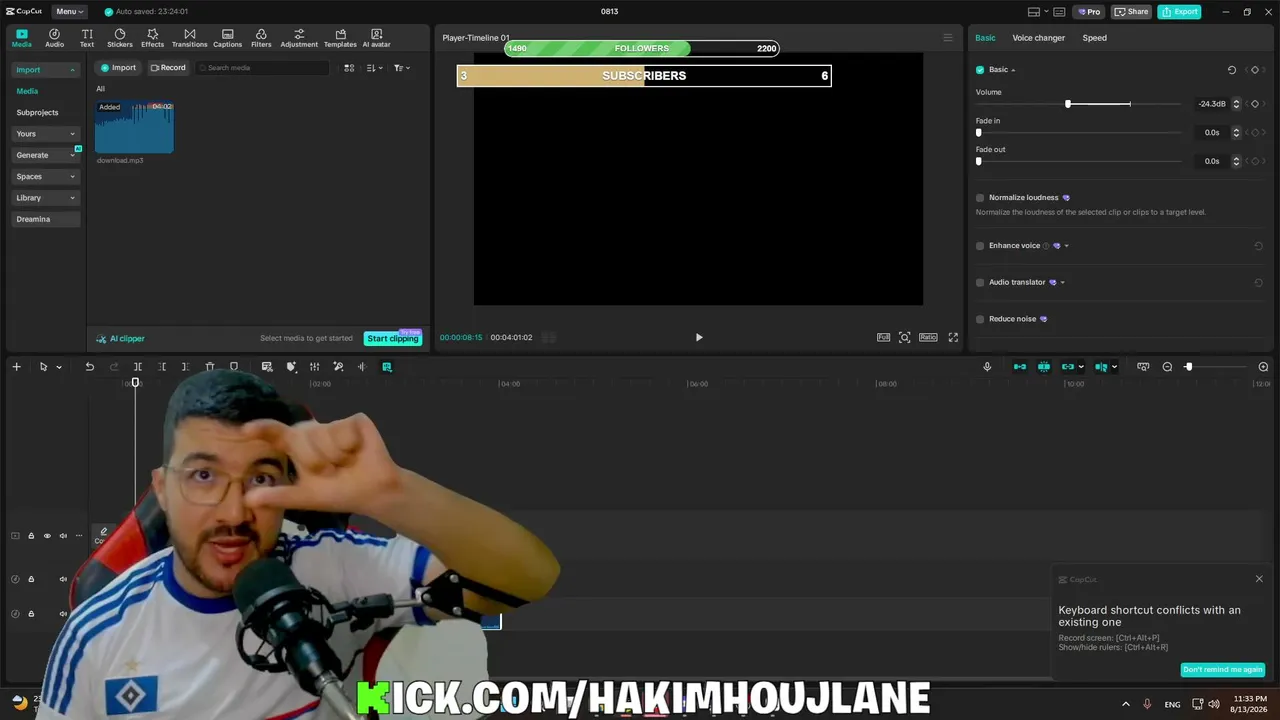Open the media sort dropdown
1280x720 pixels.
pos(374,68)
